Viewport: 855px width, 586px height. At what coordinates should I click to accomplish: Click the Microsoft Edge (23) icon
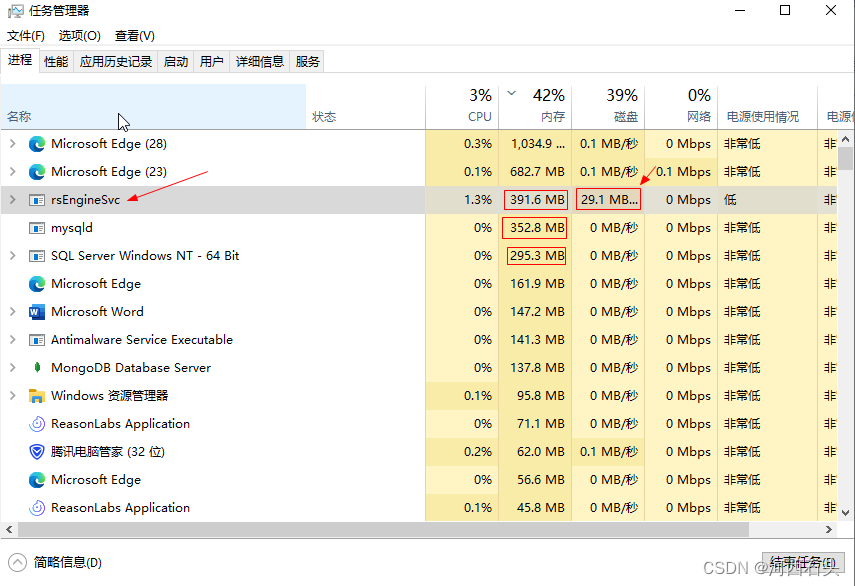[x=37, y=172]
